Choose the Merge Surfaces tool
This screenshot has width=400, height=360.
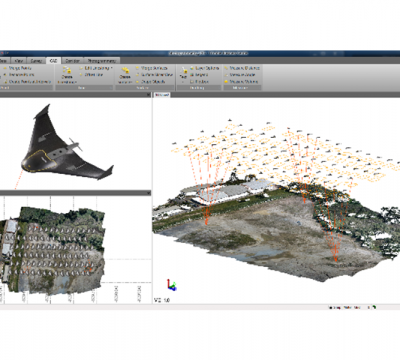point(152,68)
